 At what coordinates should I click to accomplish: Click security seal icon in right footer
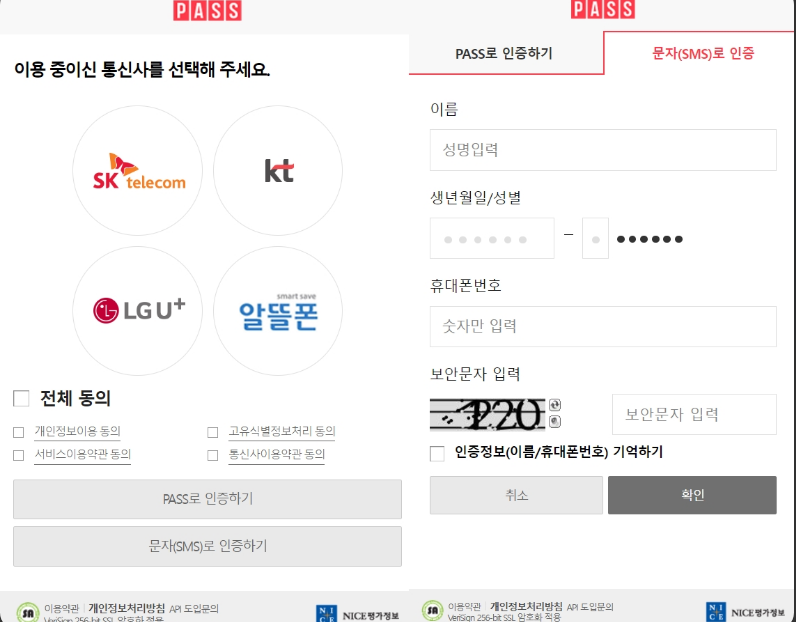coord(433,610)
